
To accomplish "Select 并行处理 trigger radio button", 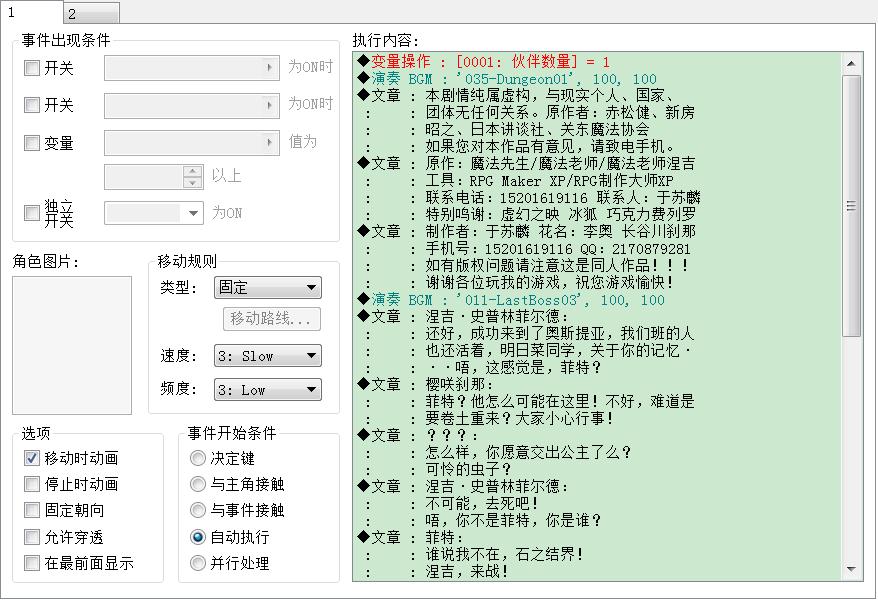I will click(x=198, y=563).
